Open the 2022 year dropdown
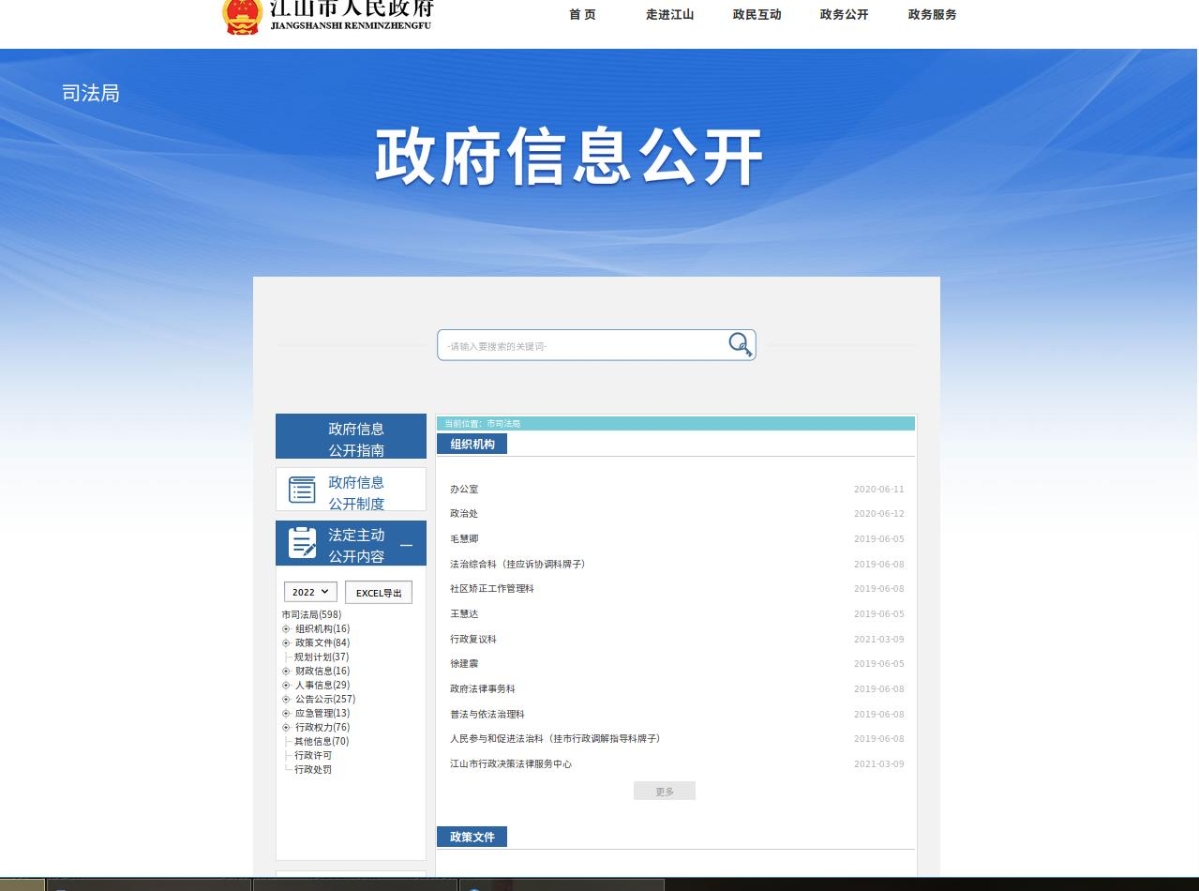Image resolution: width=1199 pixels, height=891 pixels. coord(310,592)
